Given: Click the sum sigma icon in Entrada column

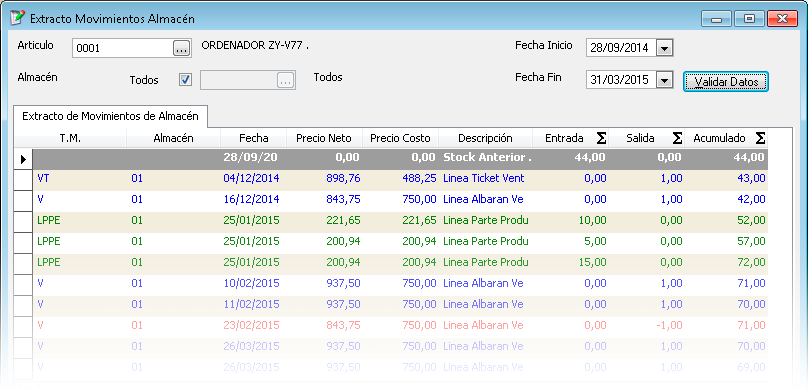Looking at the screenshot, I should click(x=601, y=138).
